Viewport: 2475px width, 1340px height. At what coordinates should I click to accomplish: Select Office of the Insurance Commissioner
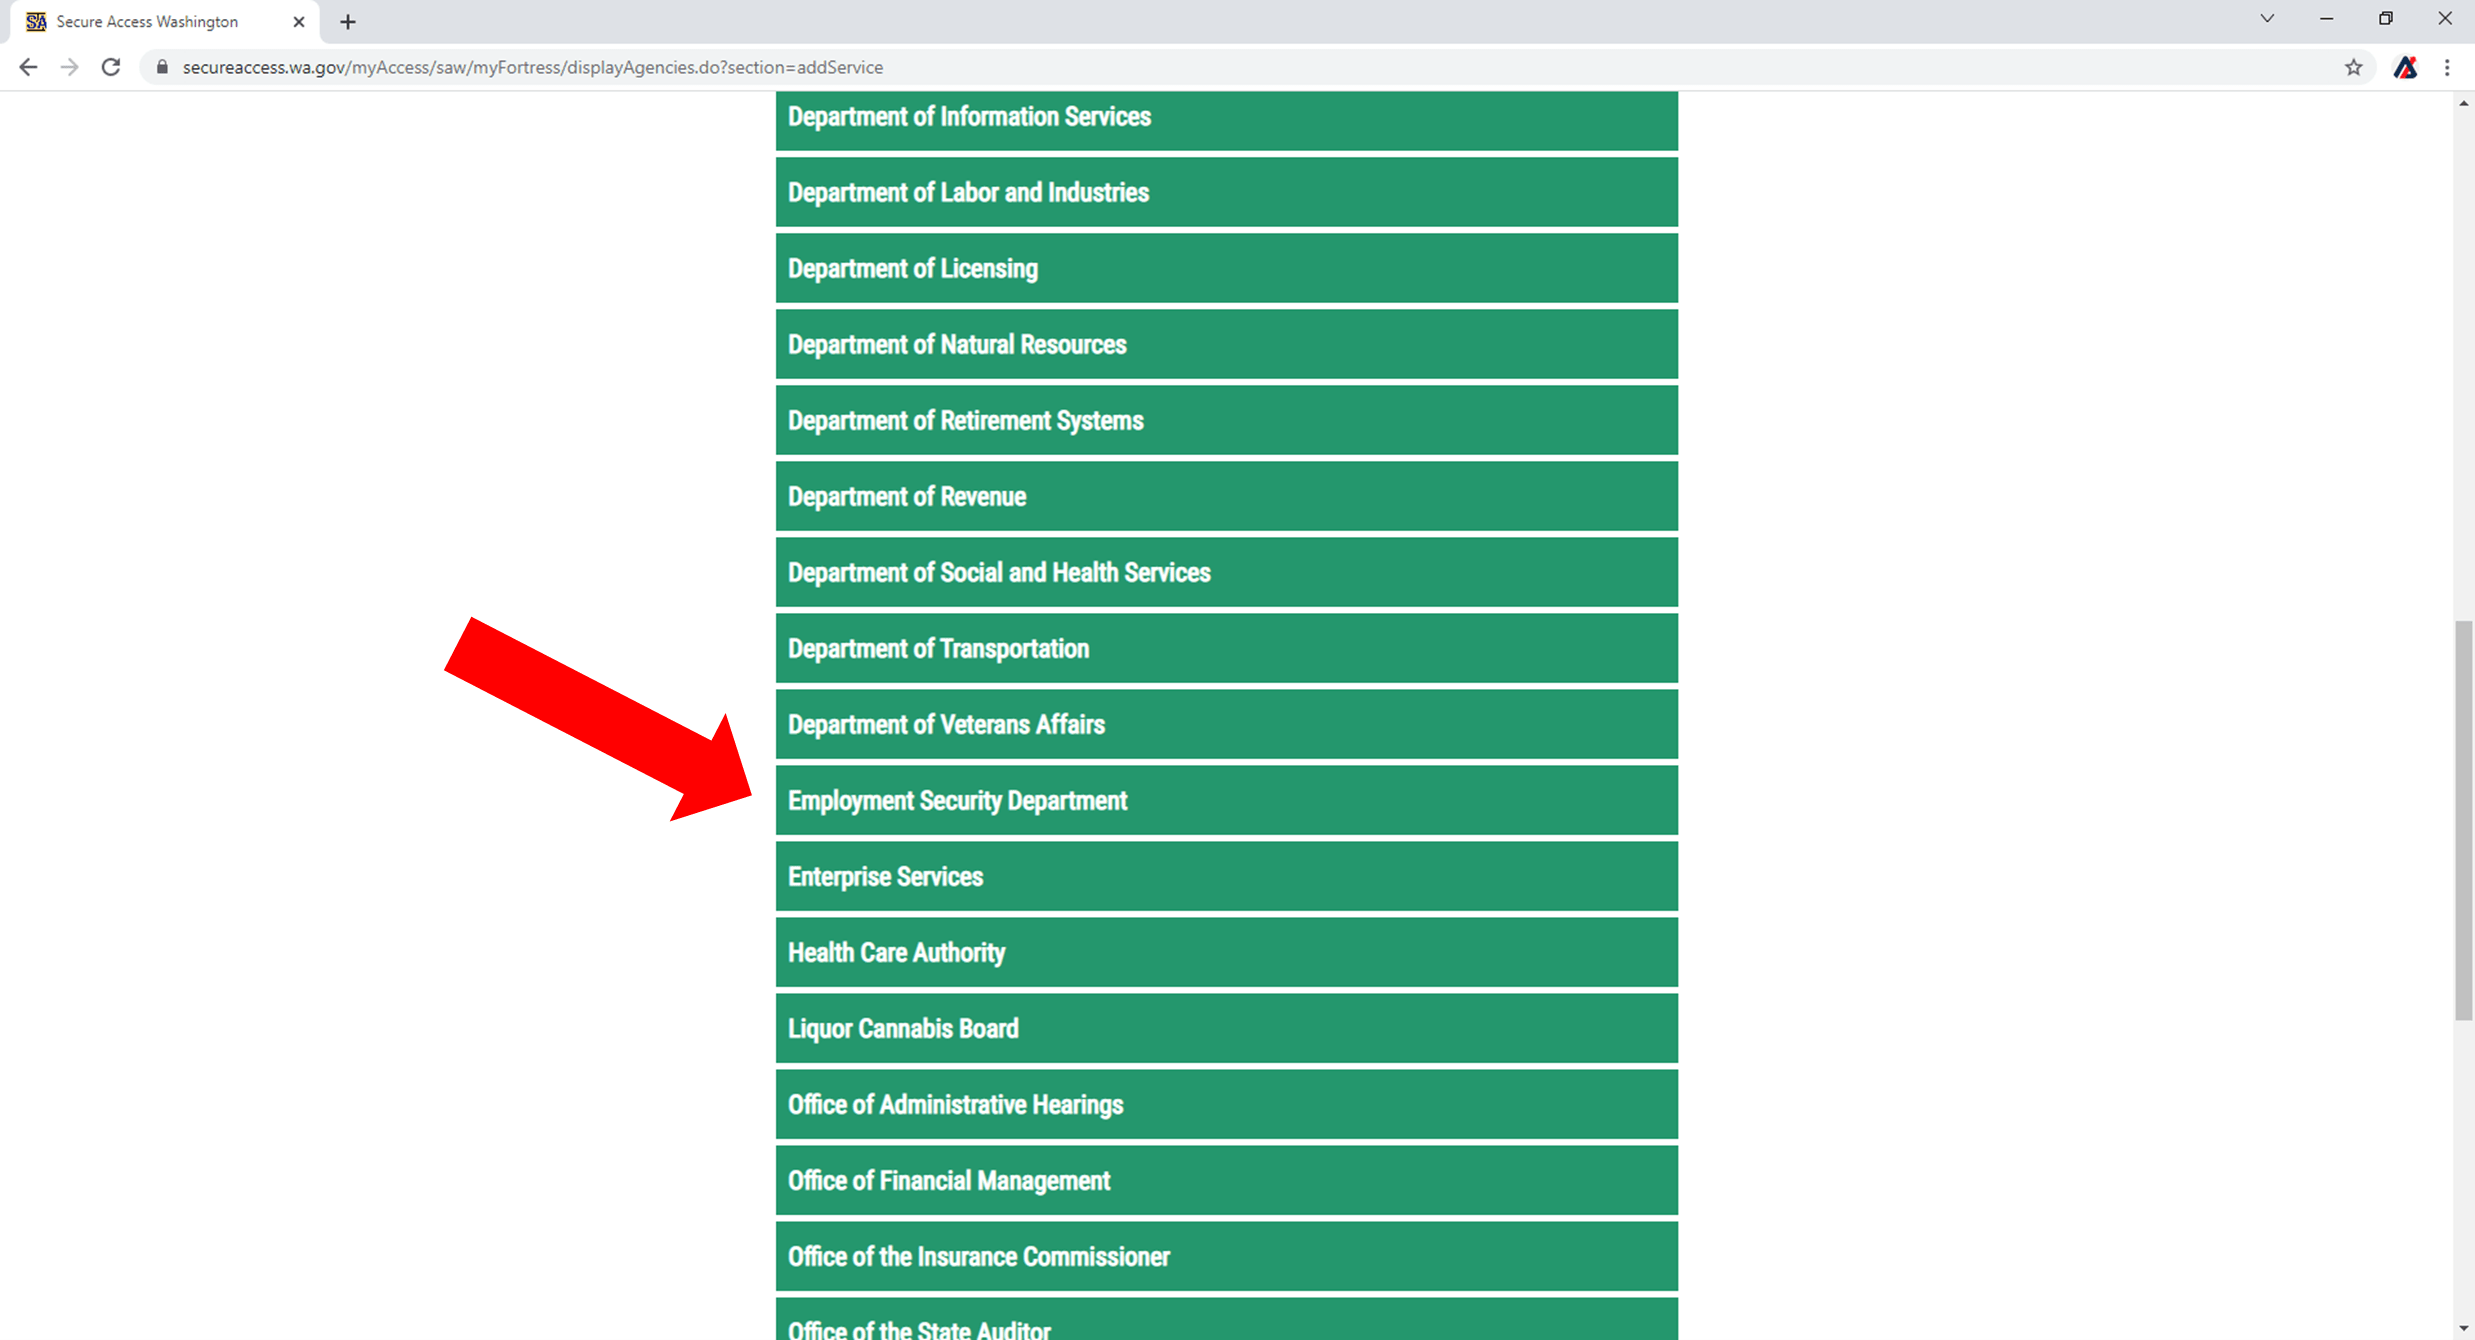click(x=1226, y=1256)
